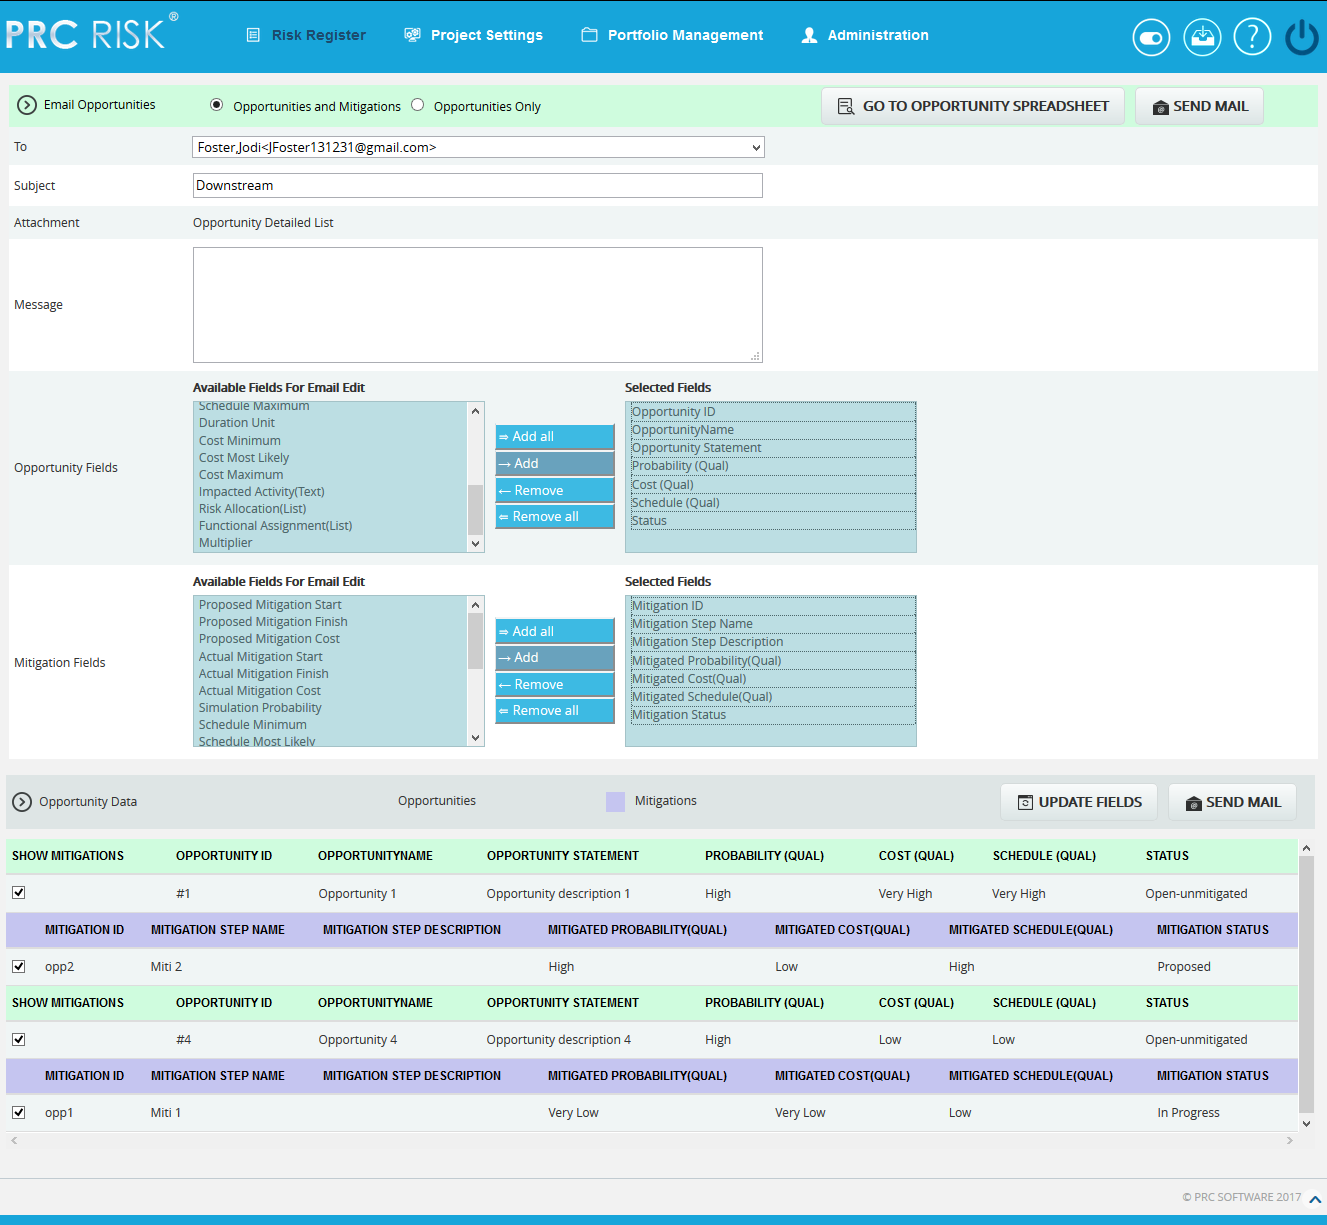Click Remove all for Opportunity Fields
Screen dimensions: 1327x1225
555,517
